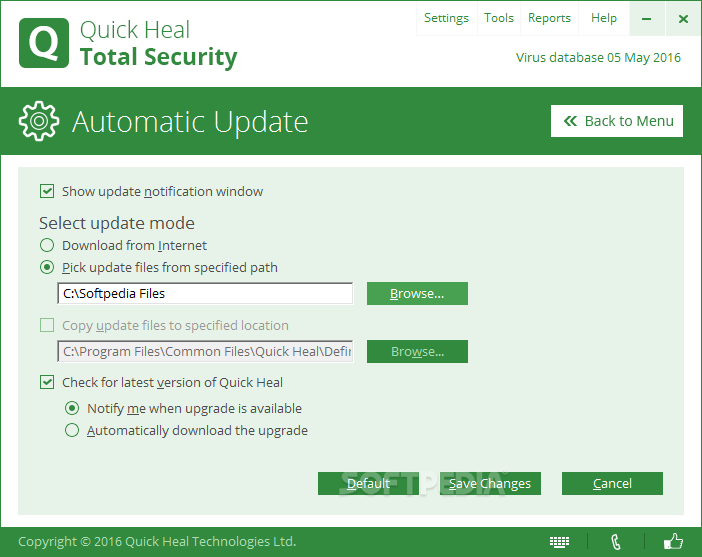Click the Copyright 2016 Quick Heal Technologies text

157,542
